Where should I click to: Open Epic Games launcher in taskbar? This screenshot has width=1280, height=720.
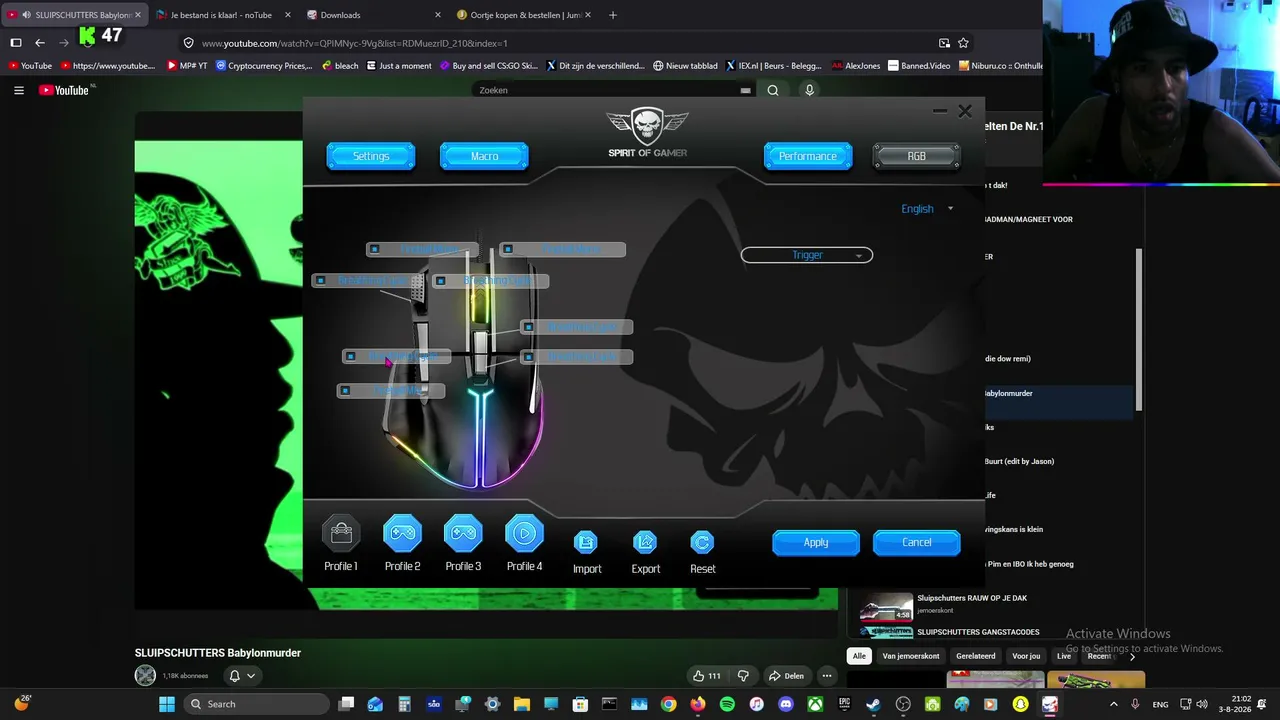[x=844, y=704]
